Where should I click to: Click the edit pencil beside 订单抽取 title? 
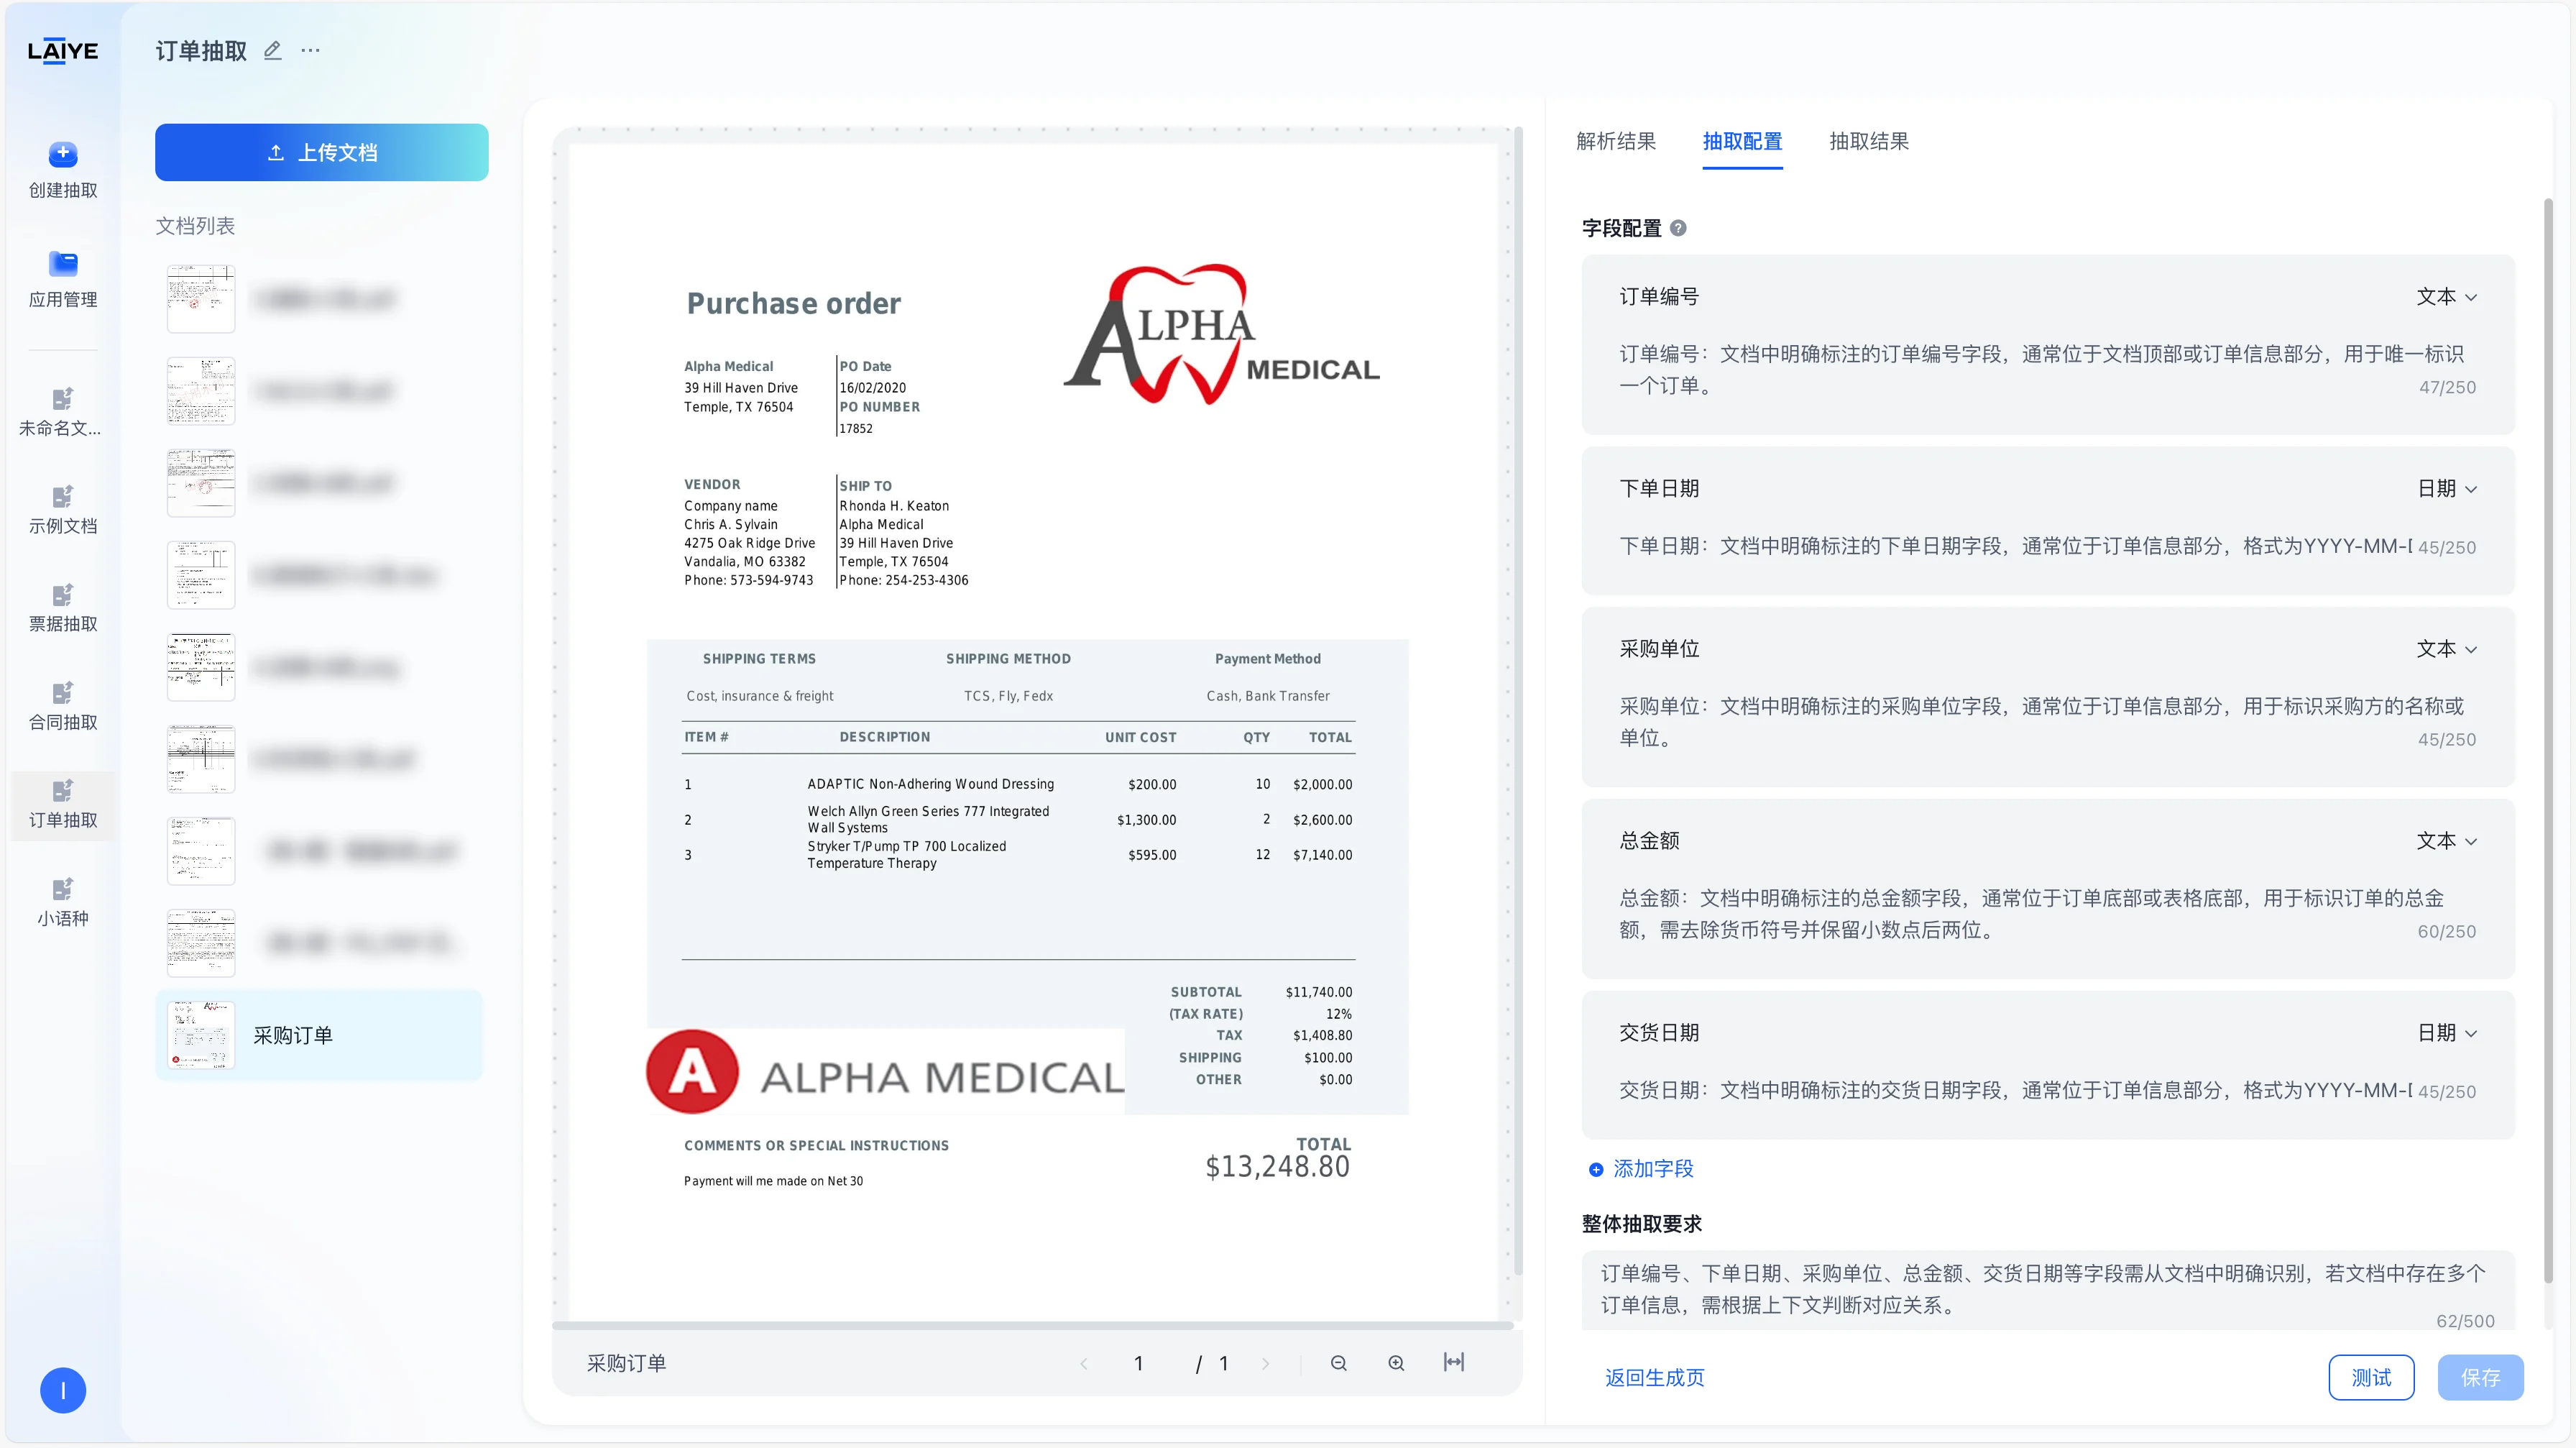tap(272, 50)
